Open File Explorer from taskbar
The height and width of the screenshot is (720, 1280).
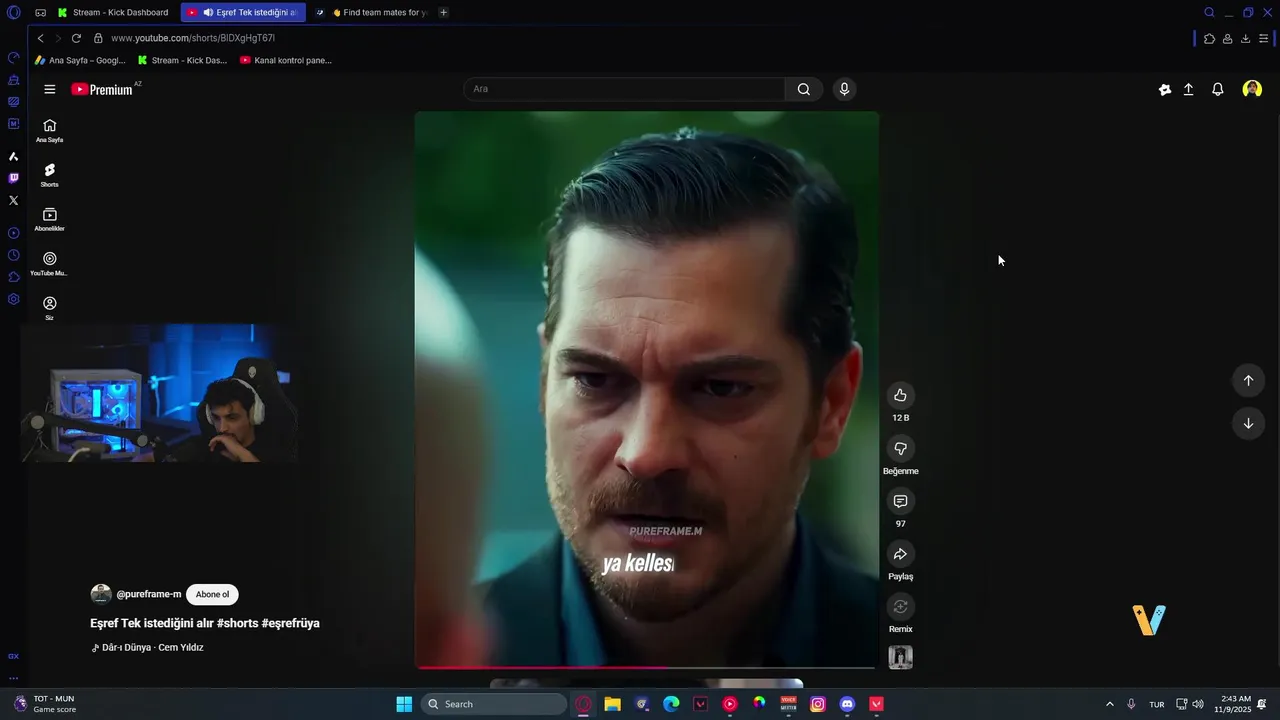(612, 704)
